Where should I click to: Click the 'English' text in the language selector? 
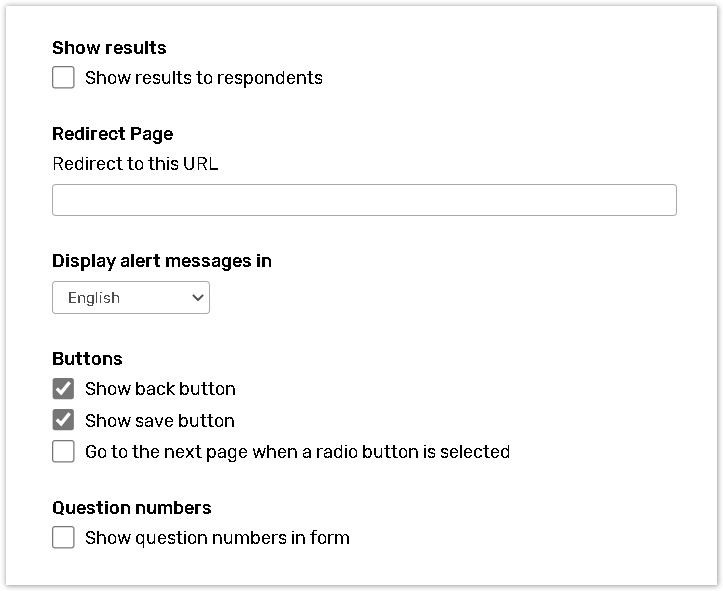pyautogui.click(x=94, y=298)
